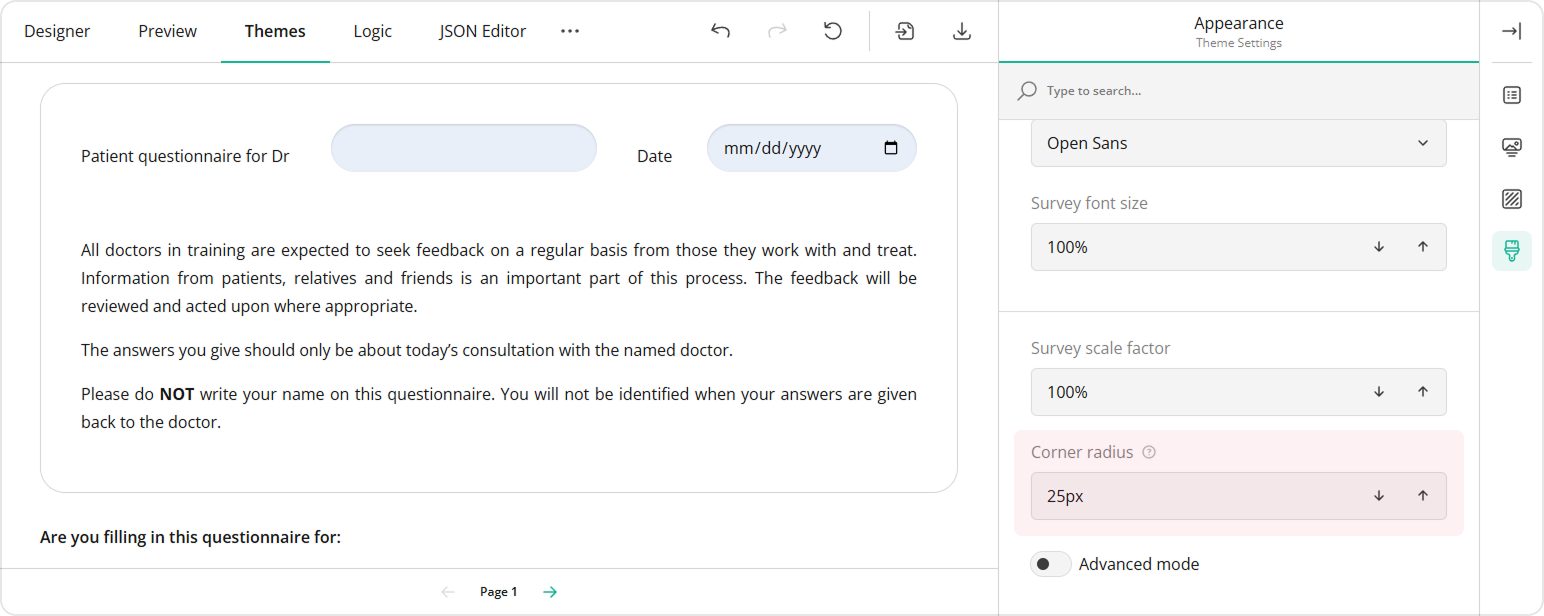Increase the Corner radius value
Viewport: 1544px width, 616px height.
click(1422, 496)
